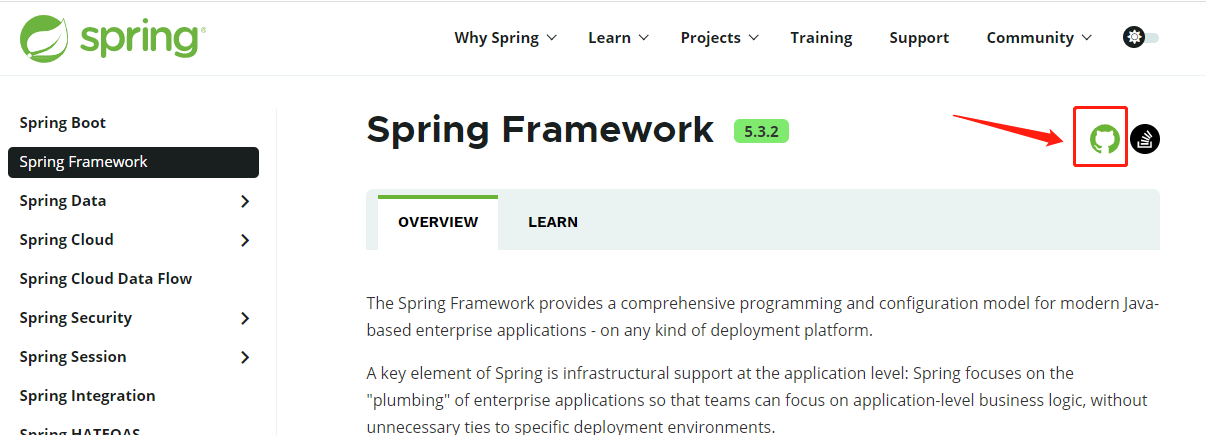Screen dimensions: 1206x435
Task: Select Spring Framework in the sidebar
Action: [133, 162]
